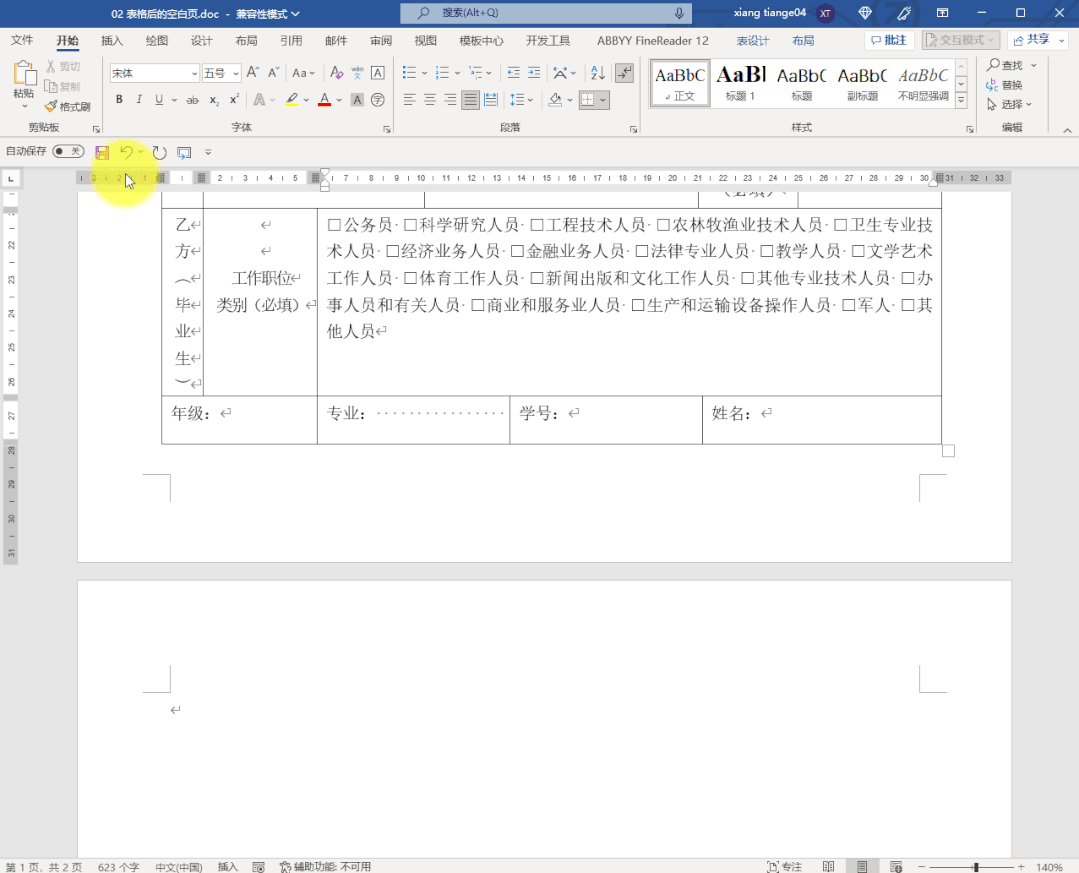Open the 插入 (Insert) ribbon tab
This screenshot has height=873, width=1079.
112,41
